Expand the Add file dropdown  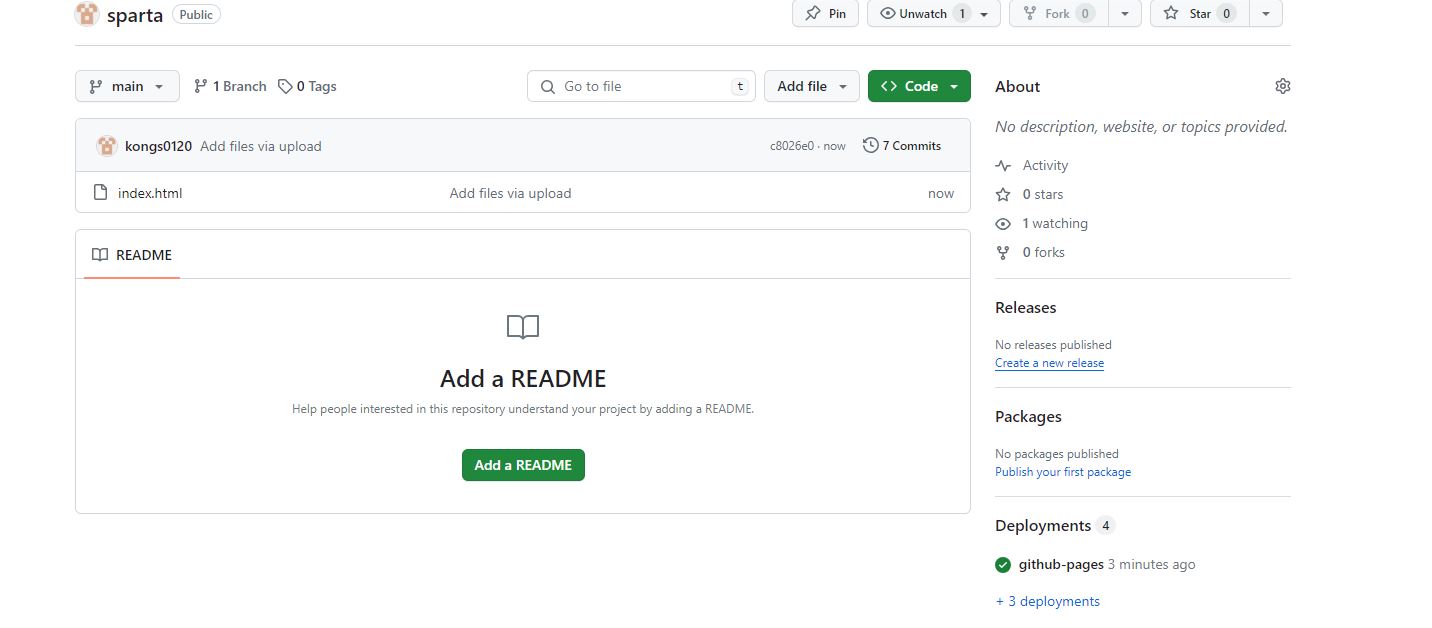(812, 86)
